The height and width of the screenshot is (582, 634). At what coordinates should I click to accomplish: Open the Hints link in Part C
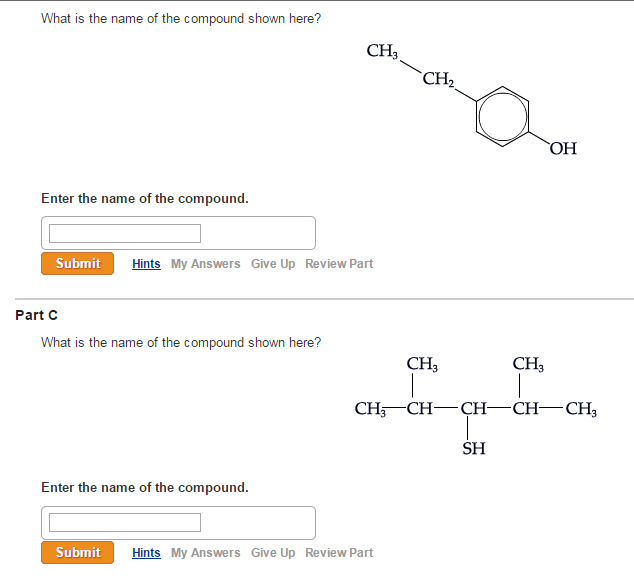146,553
